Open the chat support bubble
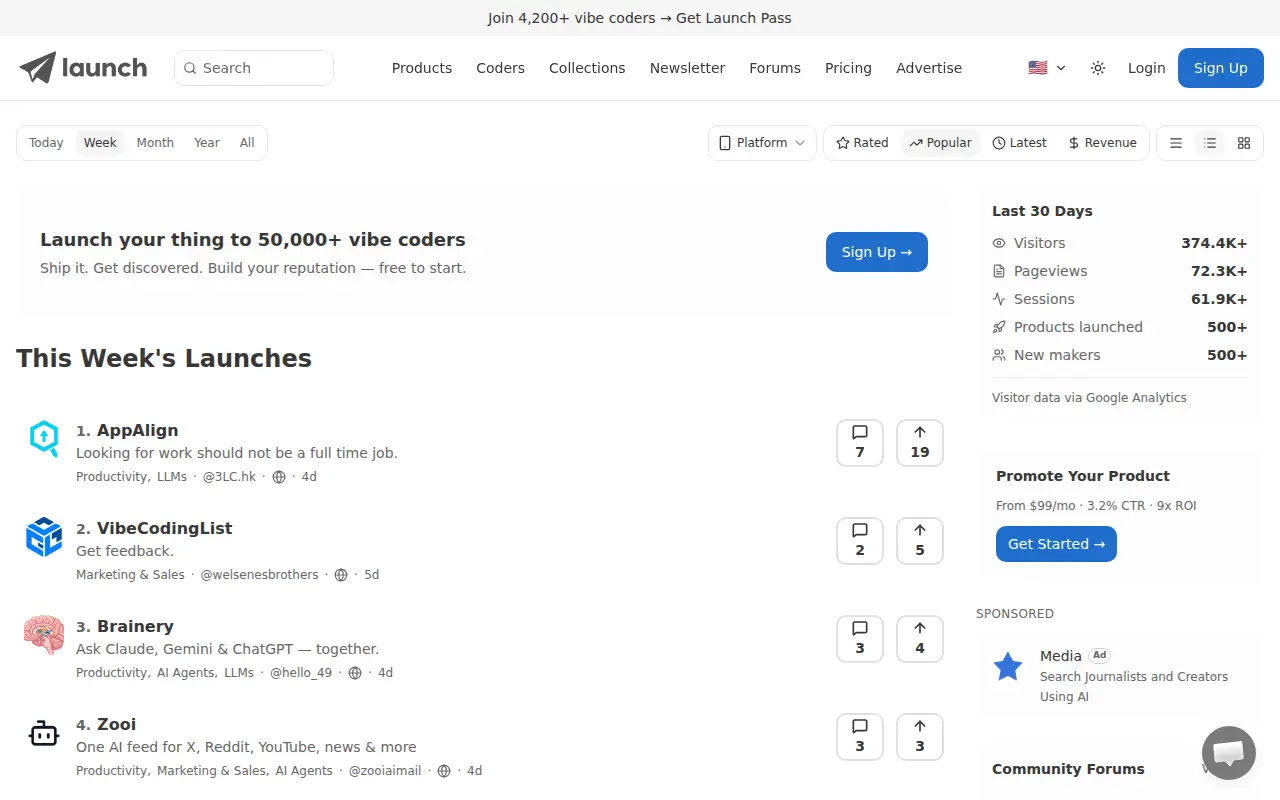 1228,753
